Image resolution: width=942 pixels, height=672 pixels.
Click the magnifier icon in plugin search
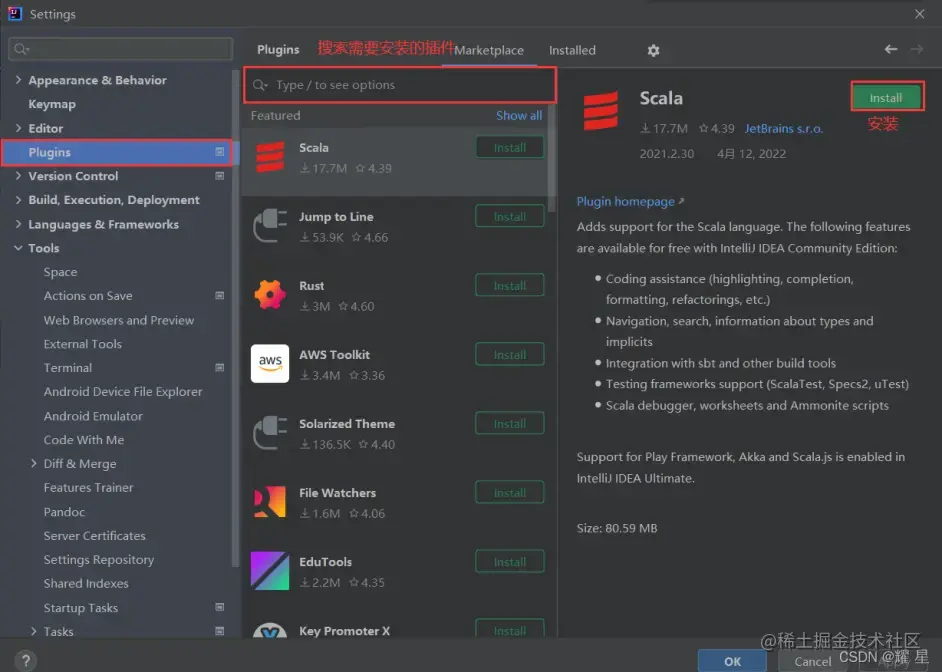pos(260,85)
